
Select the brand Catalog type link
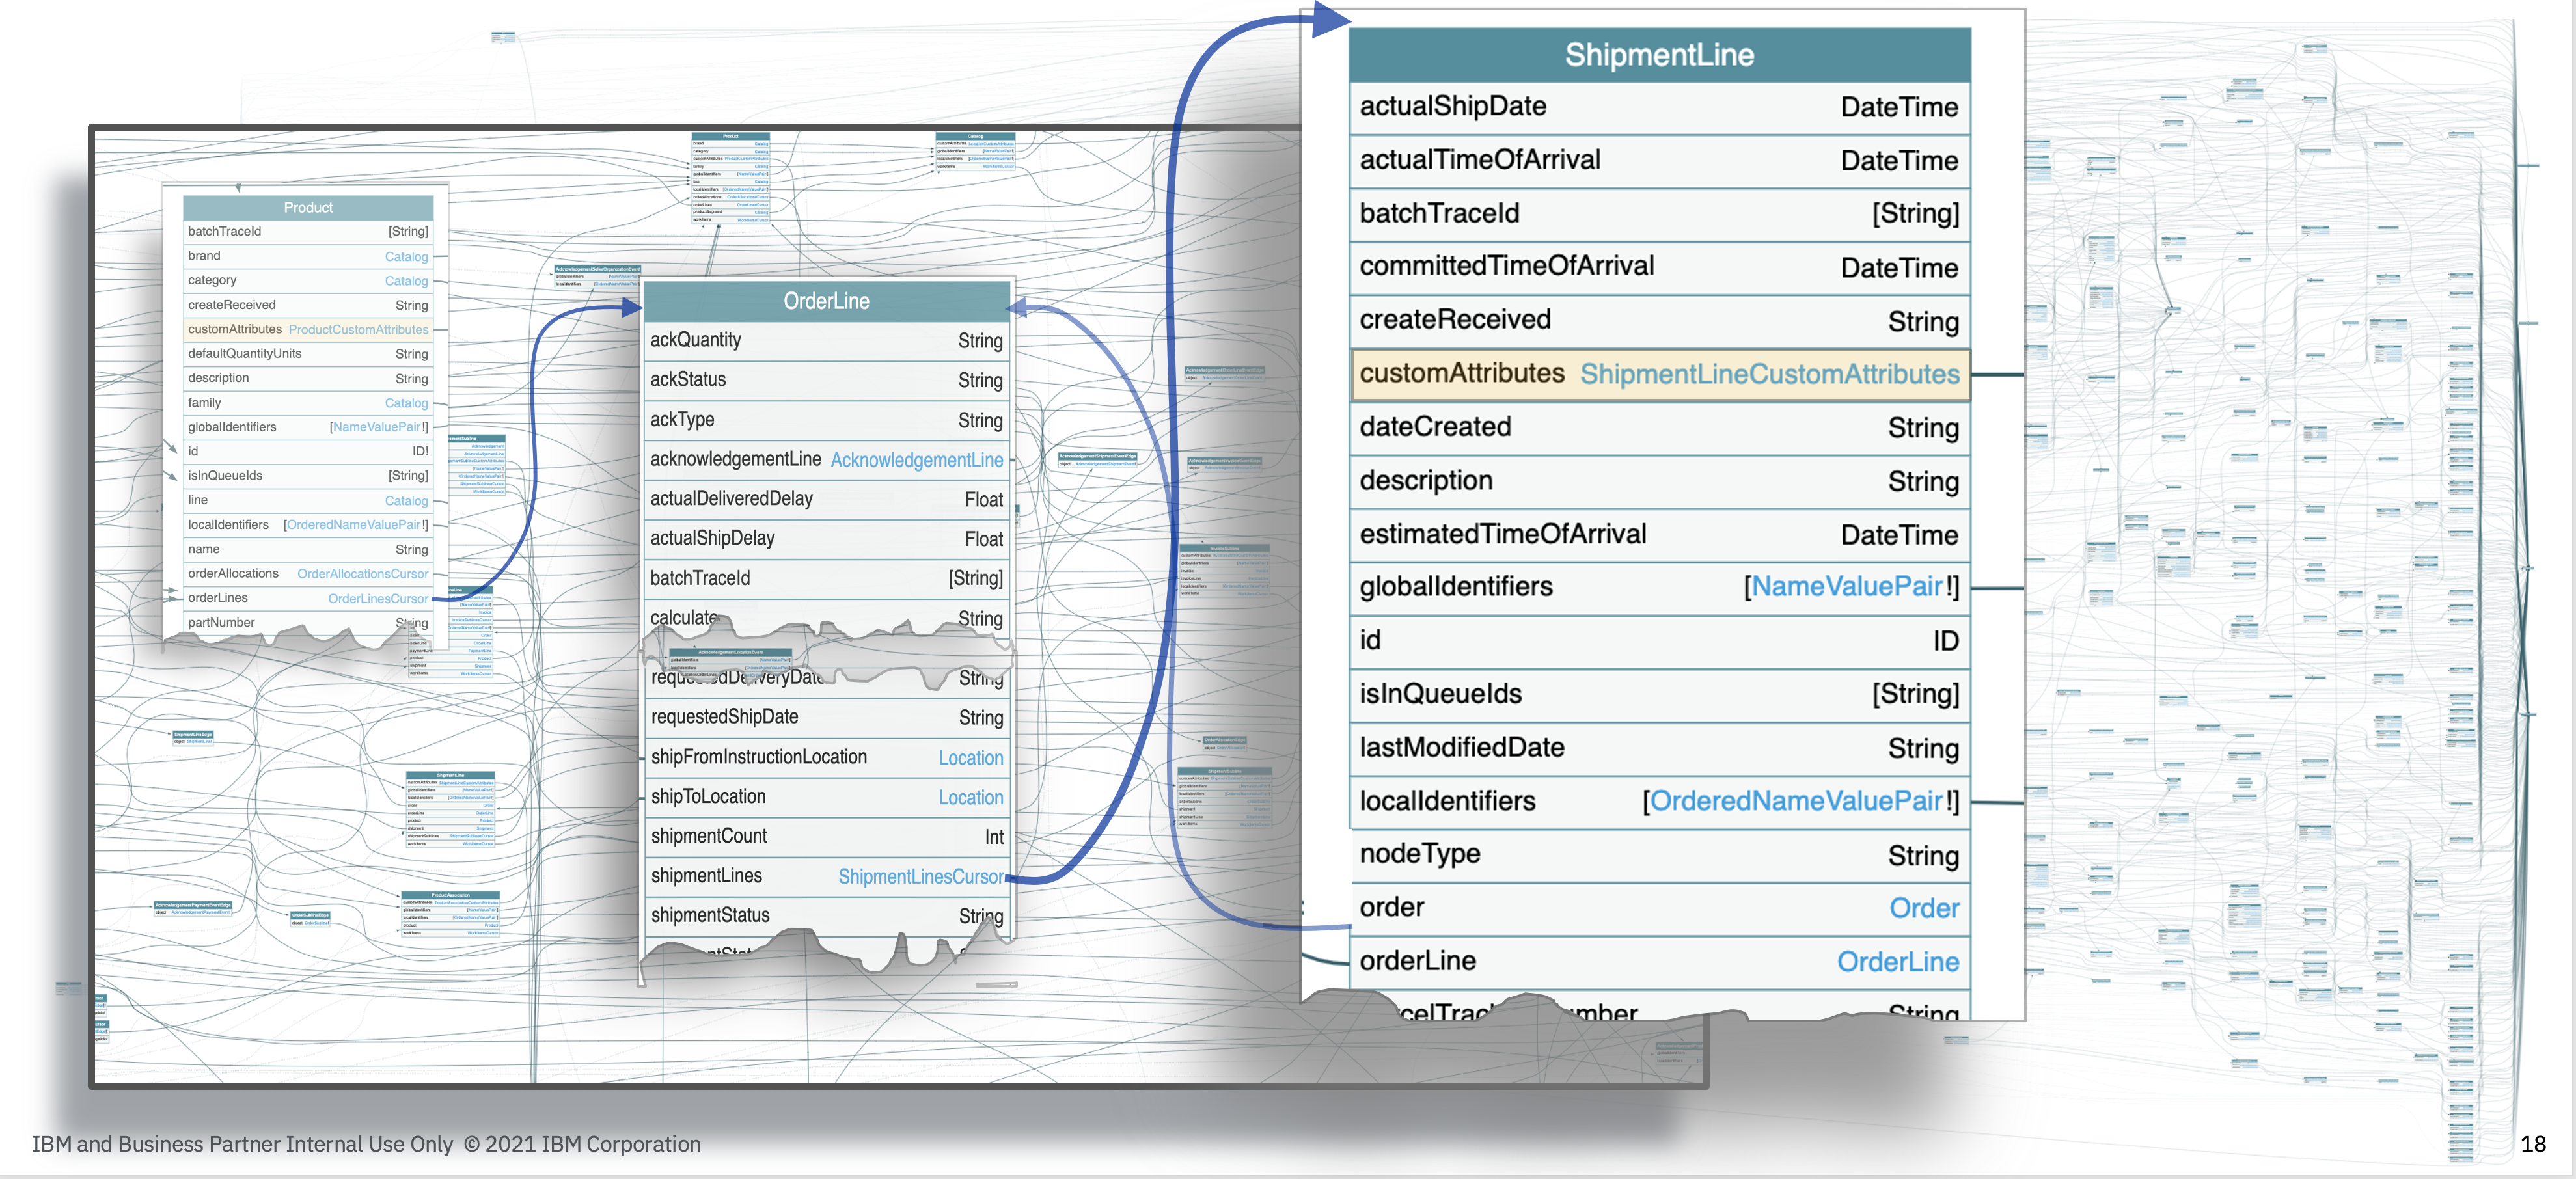point(406,257)
